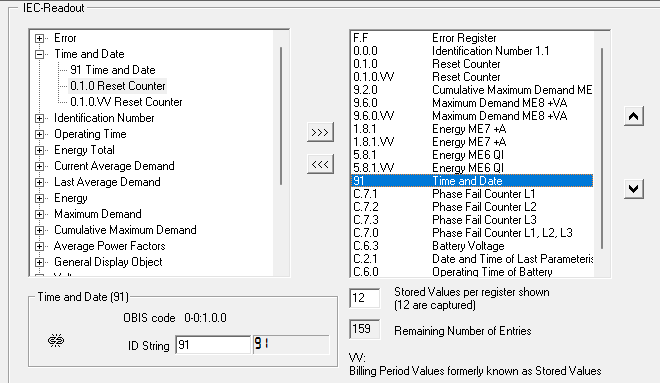Viewport: 660px width, 383px height.
Task: Expand the Identification Number node
Action: 39,118
